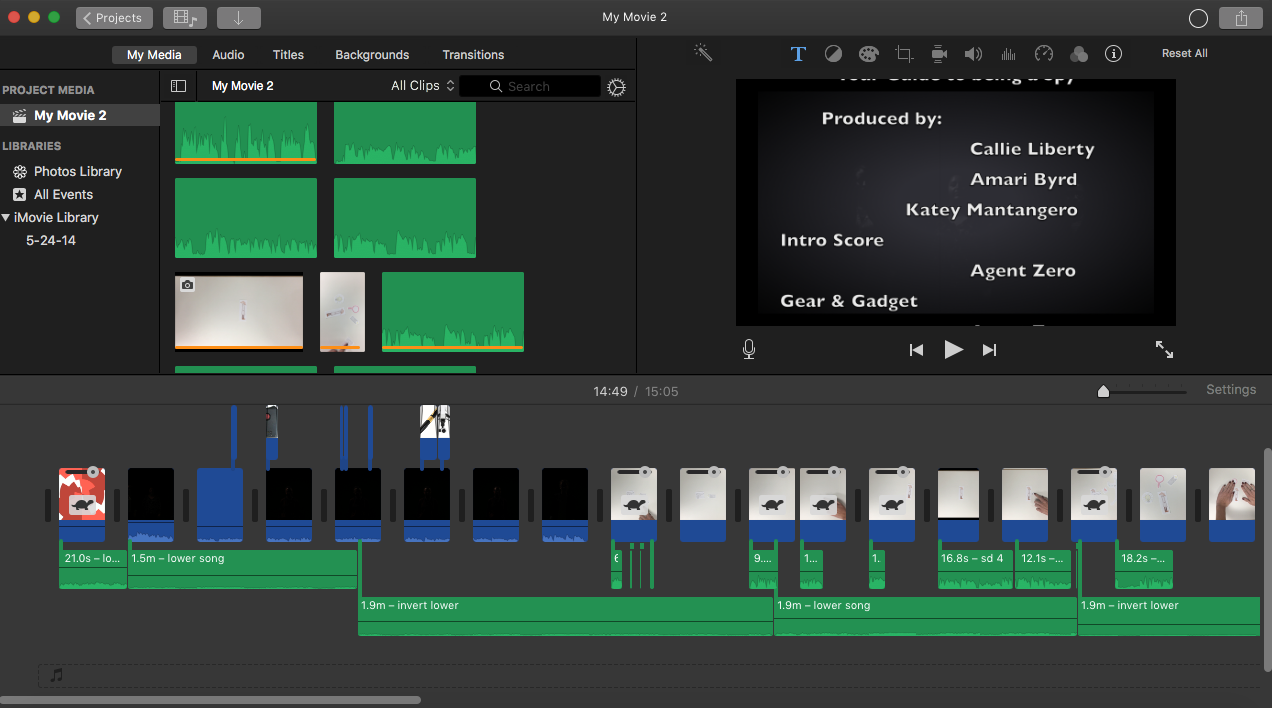Adjust the timeline zoom slider
This screenshot has width=1272, height=708.
[1103, 391]
